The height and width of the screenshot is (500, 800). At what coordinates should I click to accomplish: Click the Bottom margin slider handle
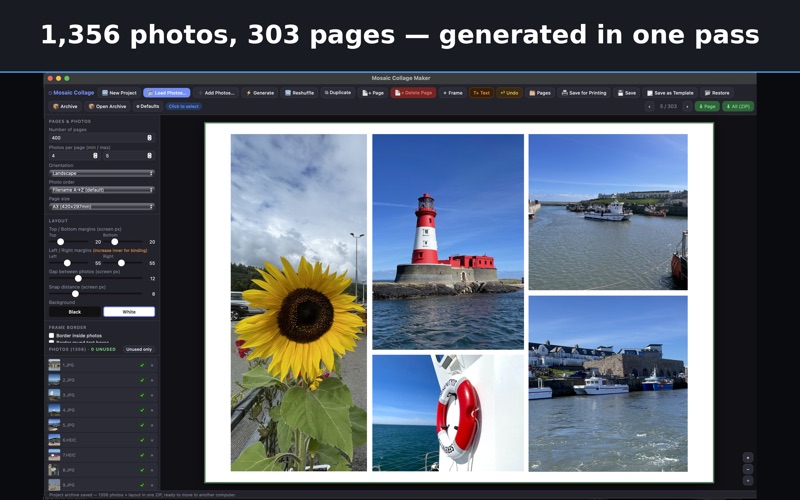115,242
